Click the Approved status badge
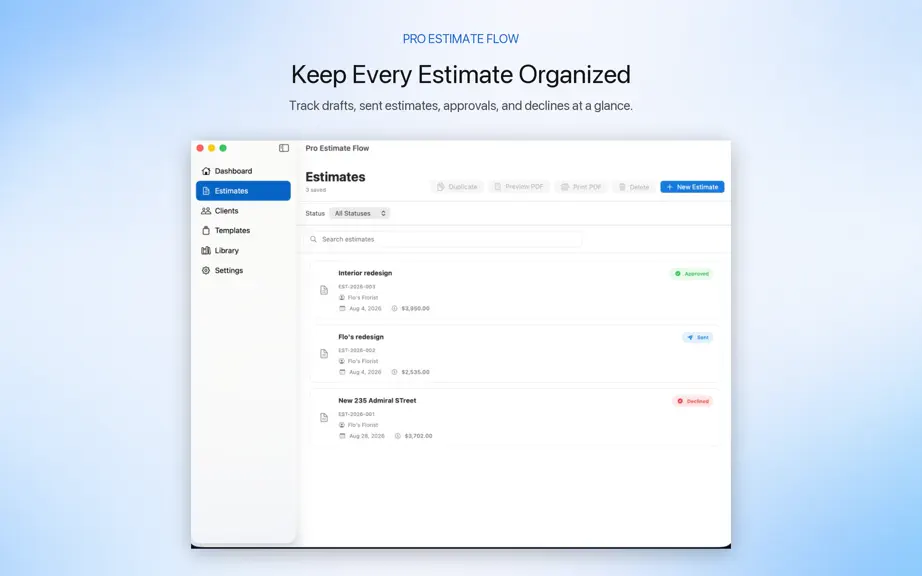 click(692, 274)
